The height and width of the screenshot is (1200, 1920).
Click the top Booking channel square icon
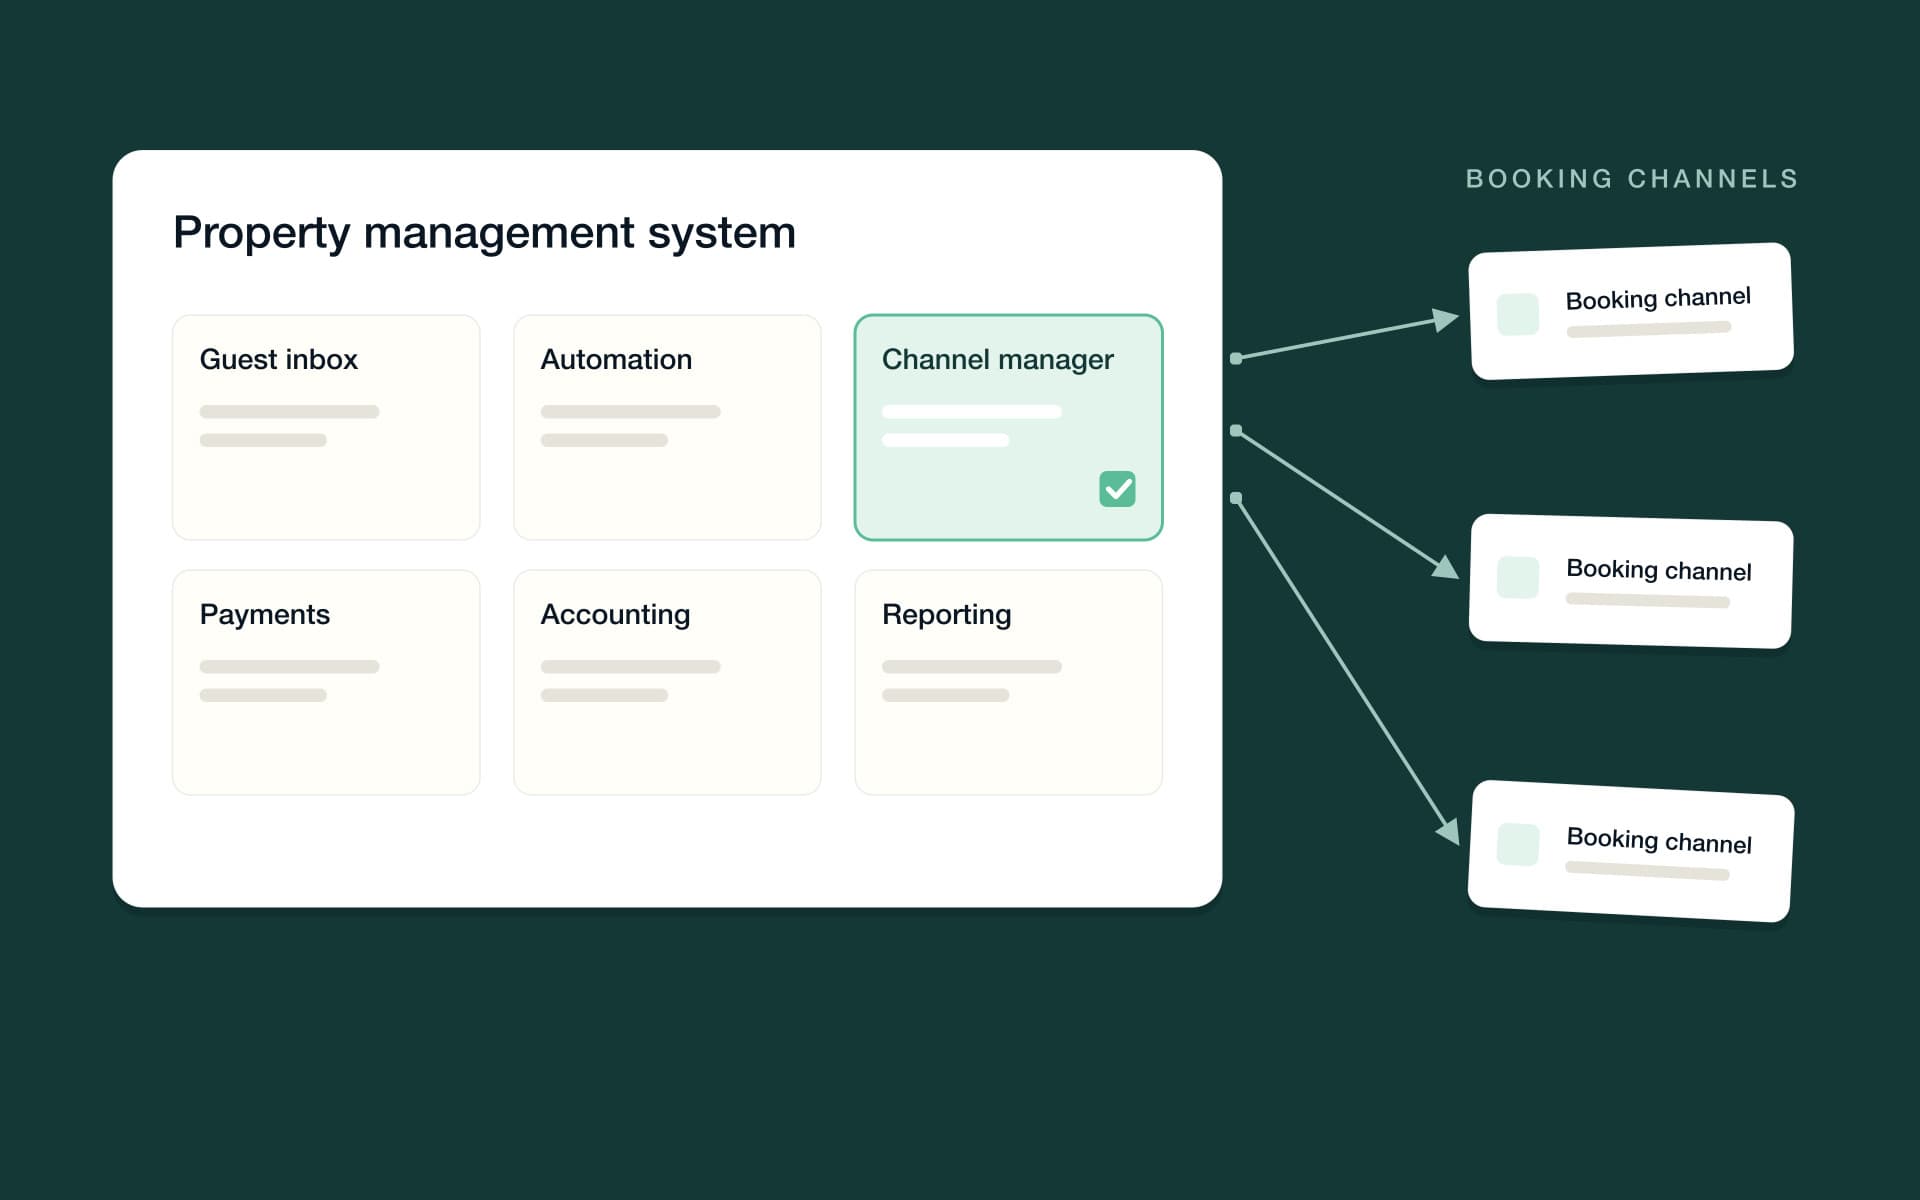[1518, 314]
